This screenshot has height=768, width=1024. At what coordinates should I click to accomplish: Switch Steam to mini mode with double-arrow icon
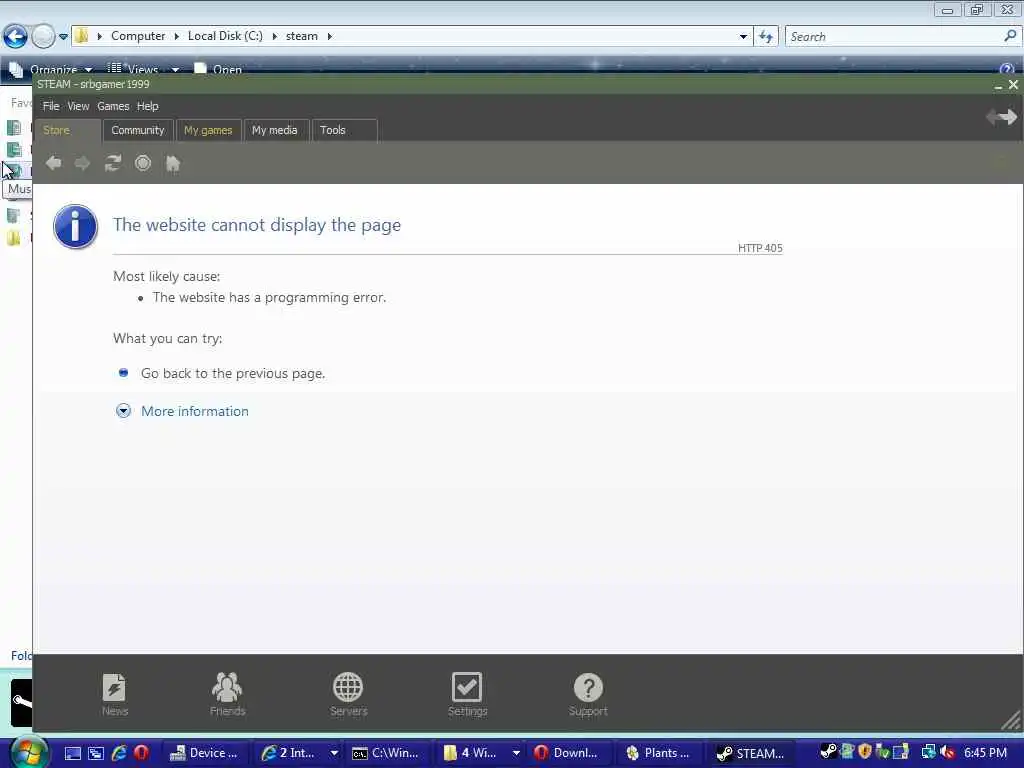(x=1002, y=117)
